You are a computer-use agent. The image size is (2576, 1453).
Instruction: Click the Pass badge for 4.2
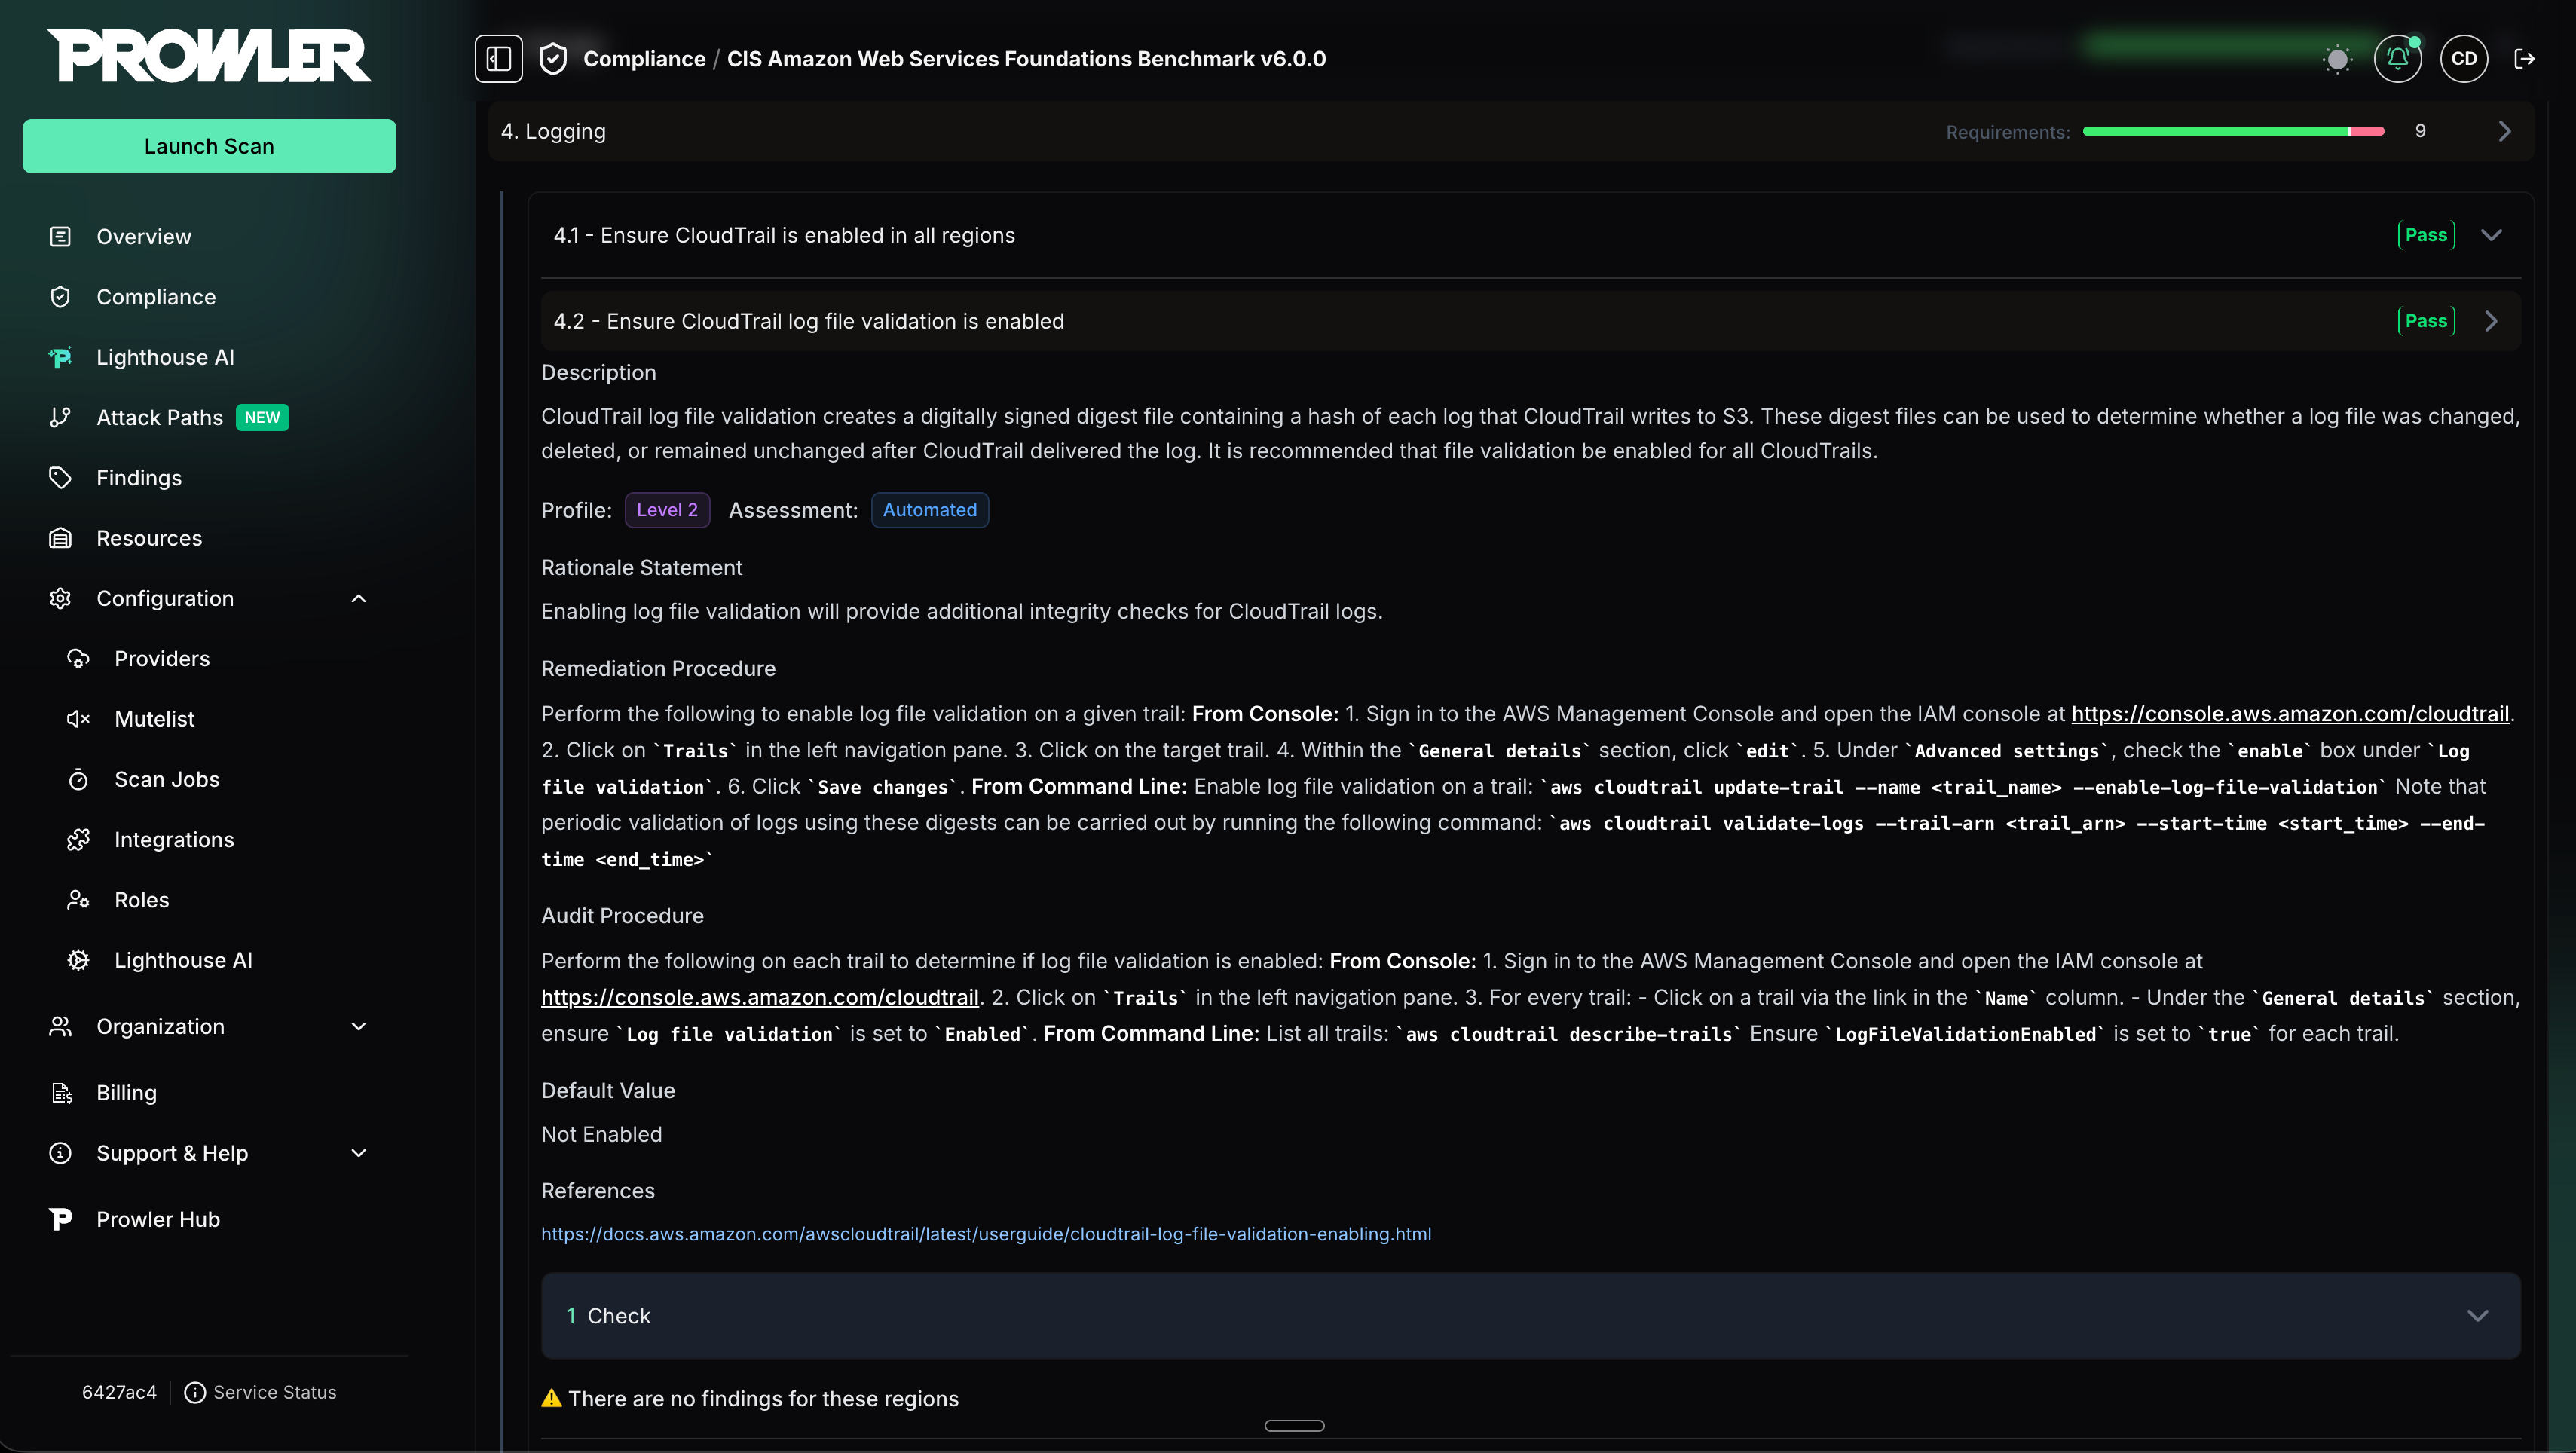(x=2426, y=321)
